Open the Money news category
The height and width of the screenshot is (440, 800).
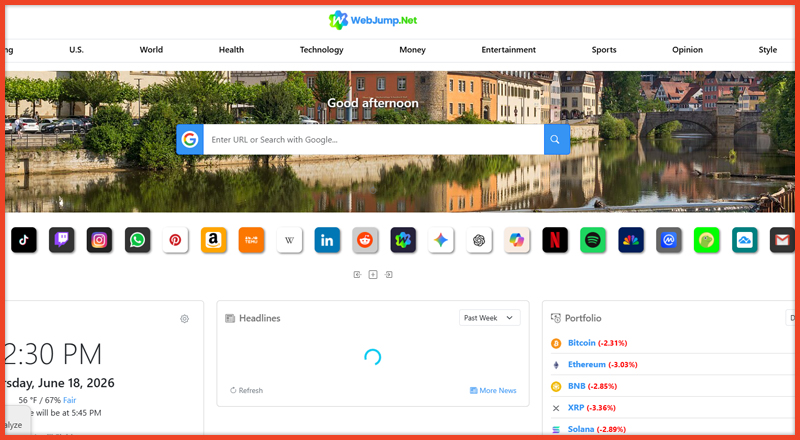tap(412, 50)
